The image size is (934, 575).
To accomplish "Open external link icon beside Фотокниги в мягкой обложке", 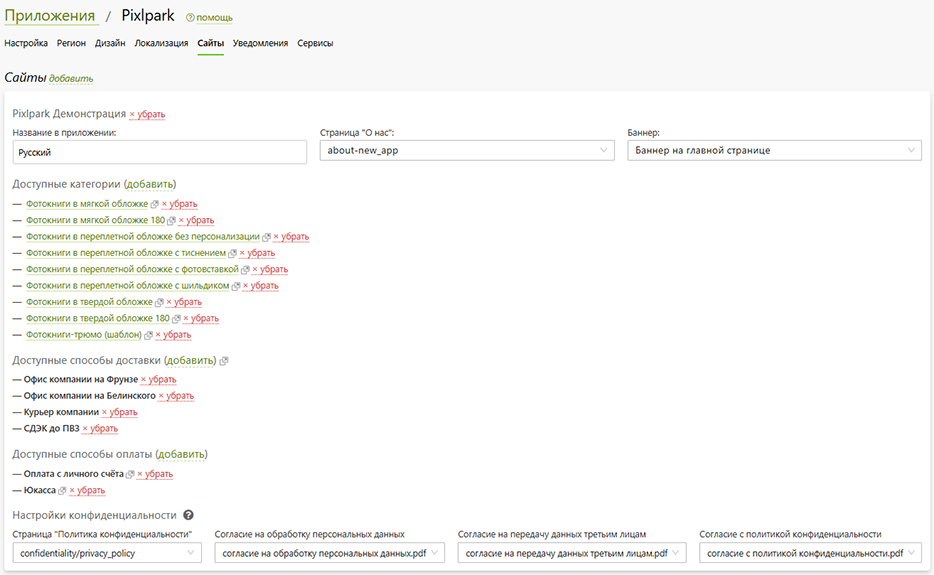I will (x=154, y=204).
